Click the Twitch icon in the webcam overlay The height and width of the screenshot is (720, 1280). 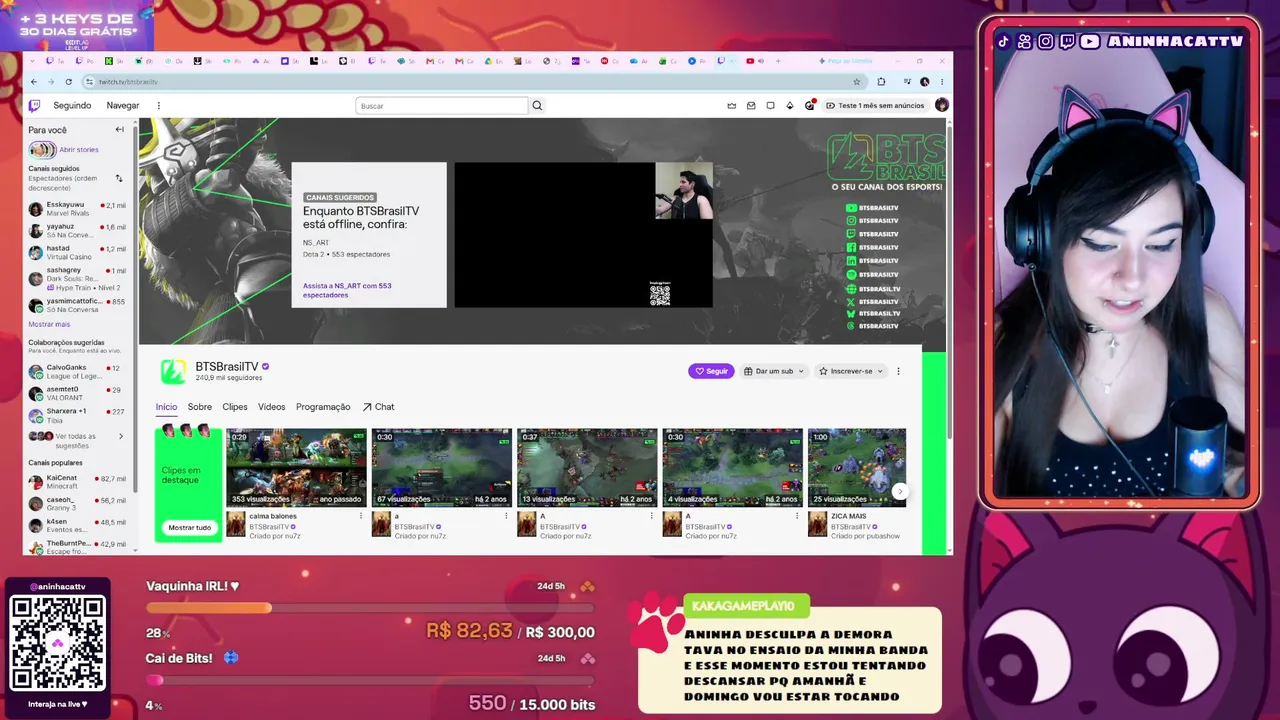[1067, 41]
